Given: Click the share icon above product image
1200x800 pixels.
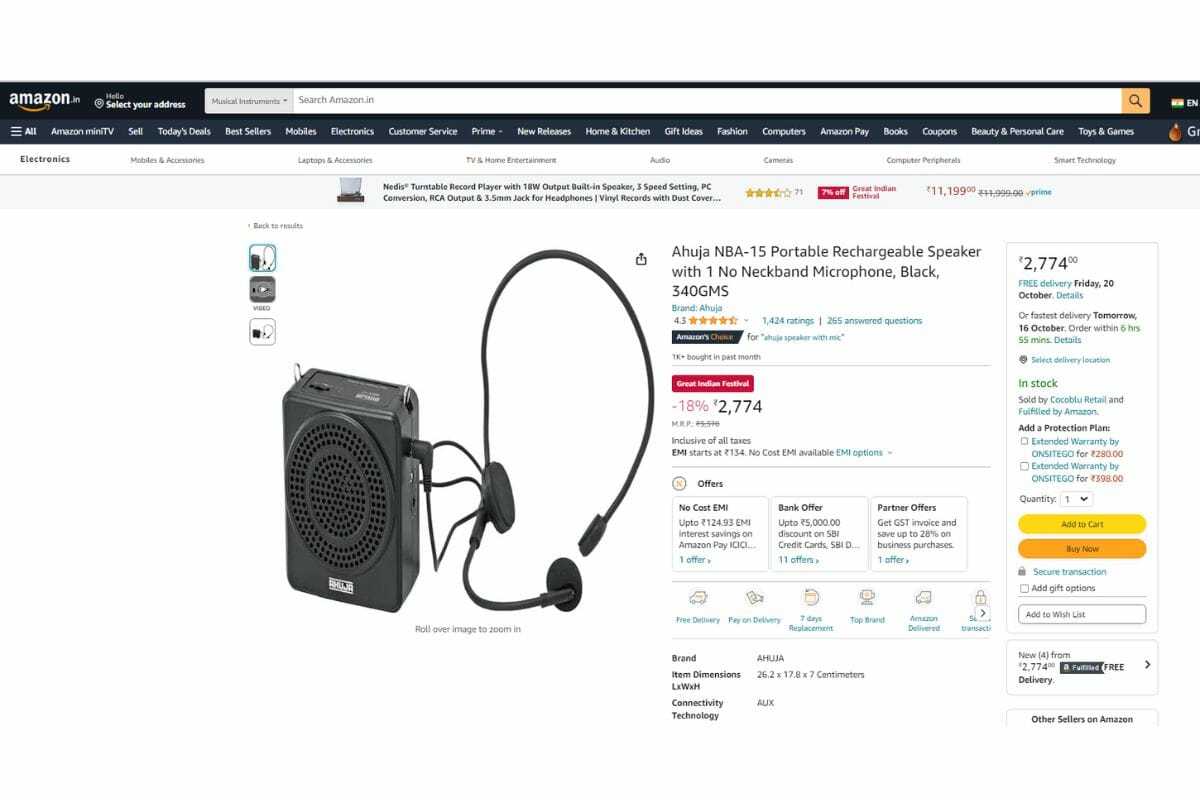Looking at the screenshot, I should pos(641,259).
